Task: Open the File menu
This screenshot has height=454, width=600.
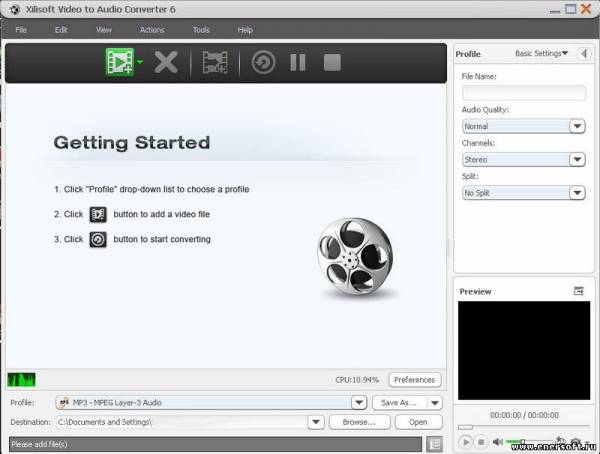Action: pos(21,30)
